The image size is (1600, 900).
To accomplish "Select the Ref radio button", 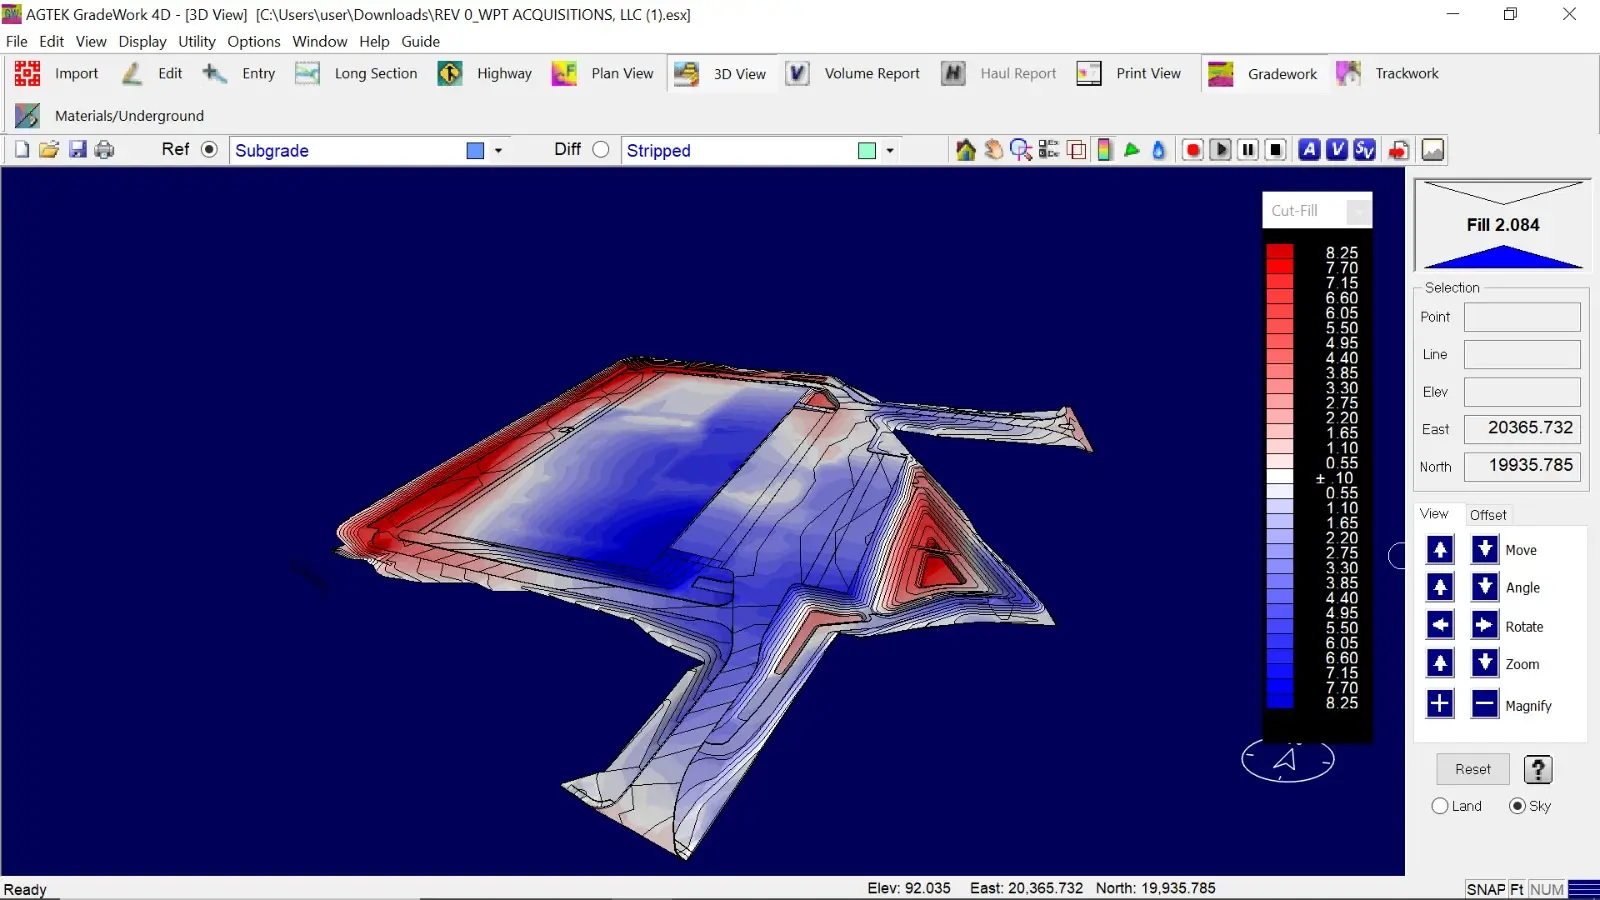I will (209, 150).
